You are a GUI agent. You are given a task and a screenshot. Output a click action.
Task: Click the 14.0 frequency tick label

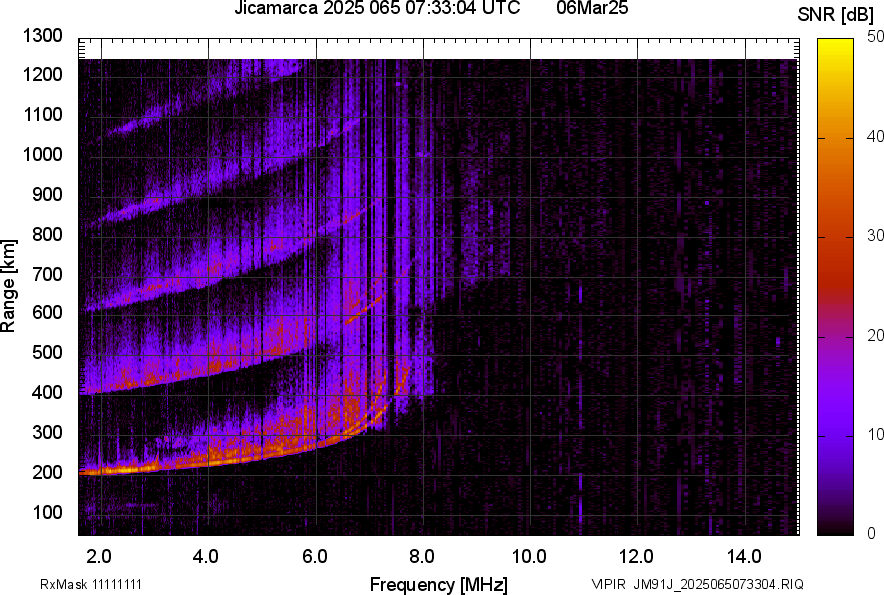pyautogui.click(x=744, y=556)
